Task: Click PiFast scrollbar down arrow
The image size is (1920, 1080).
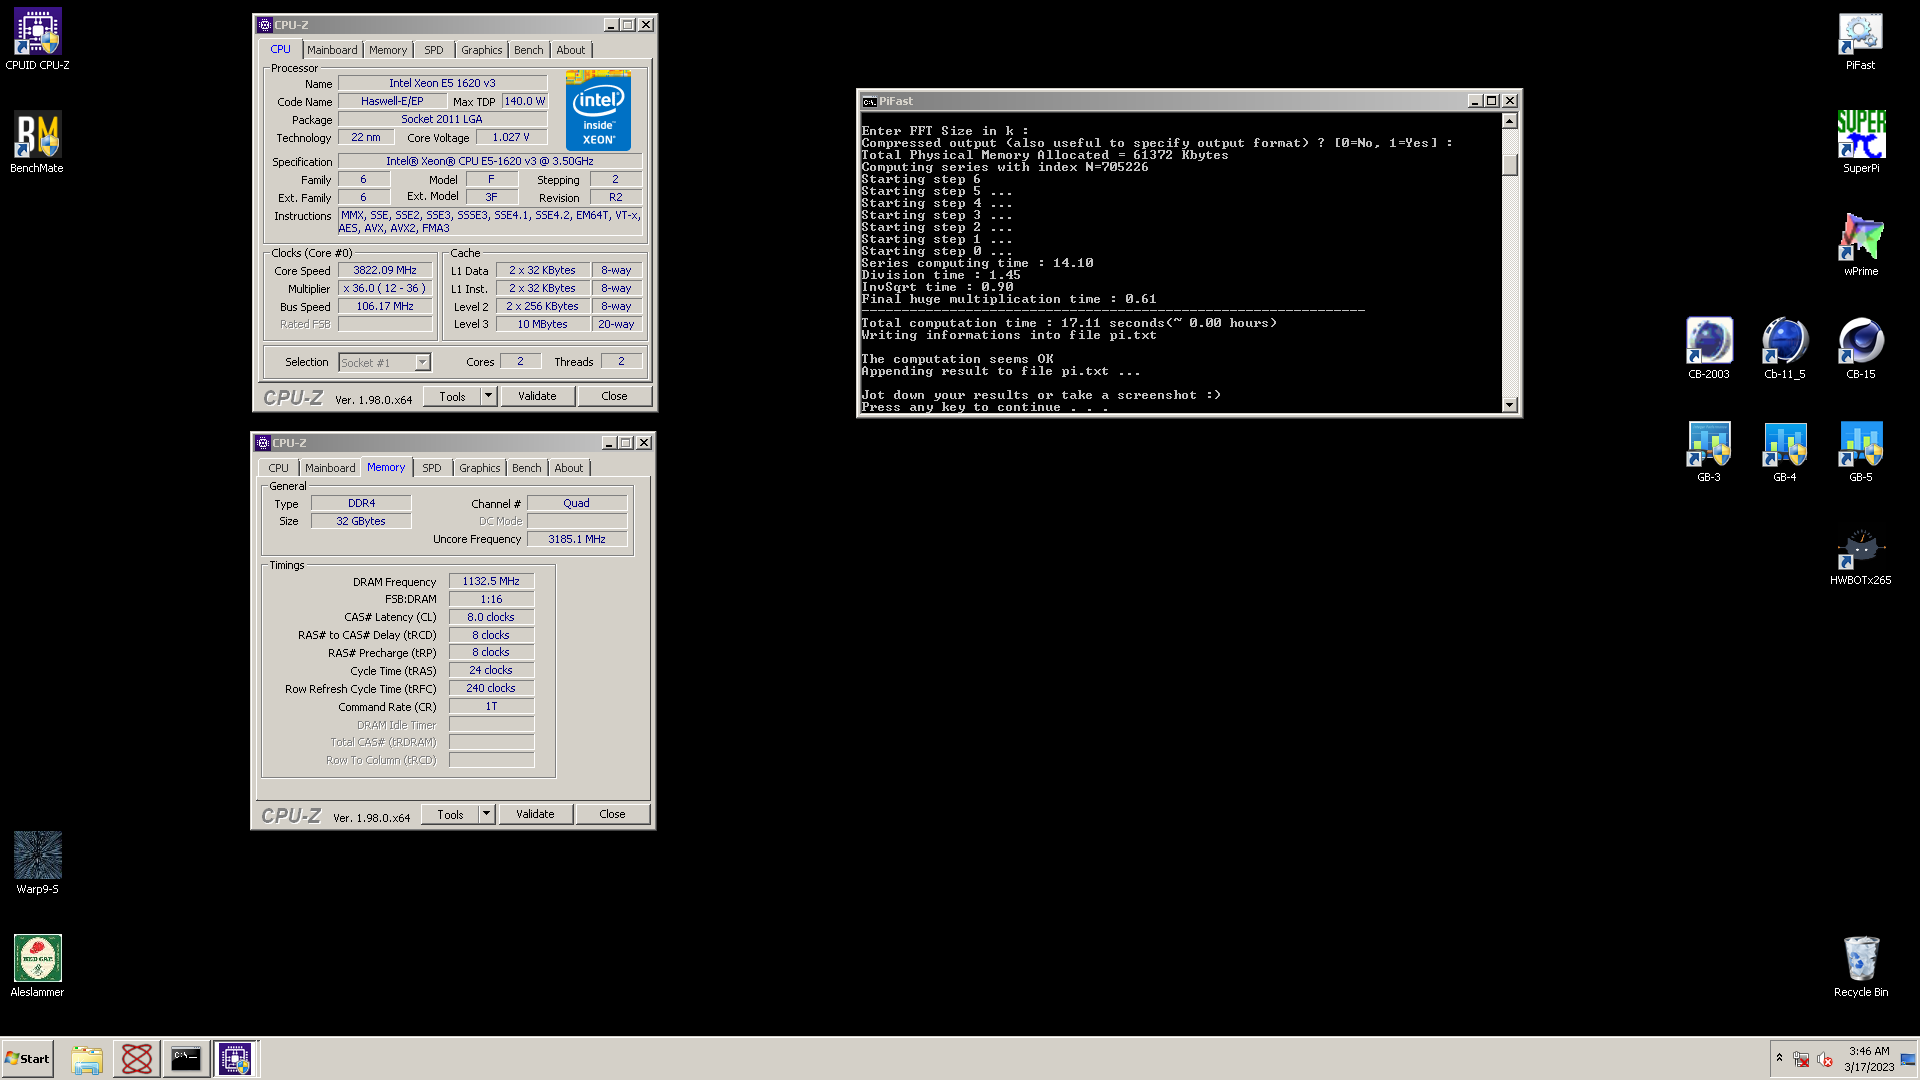Action: [1509, 405]
